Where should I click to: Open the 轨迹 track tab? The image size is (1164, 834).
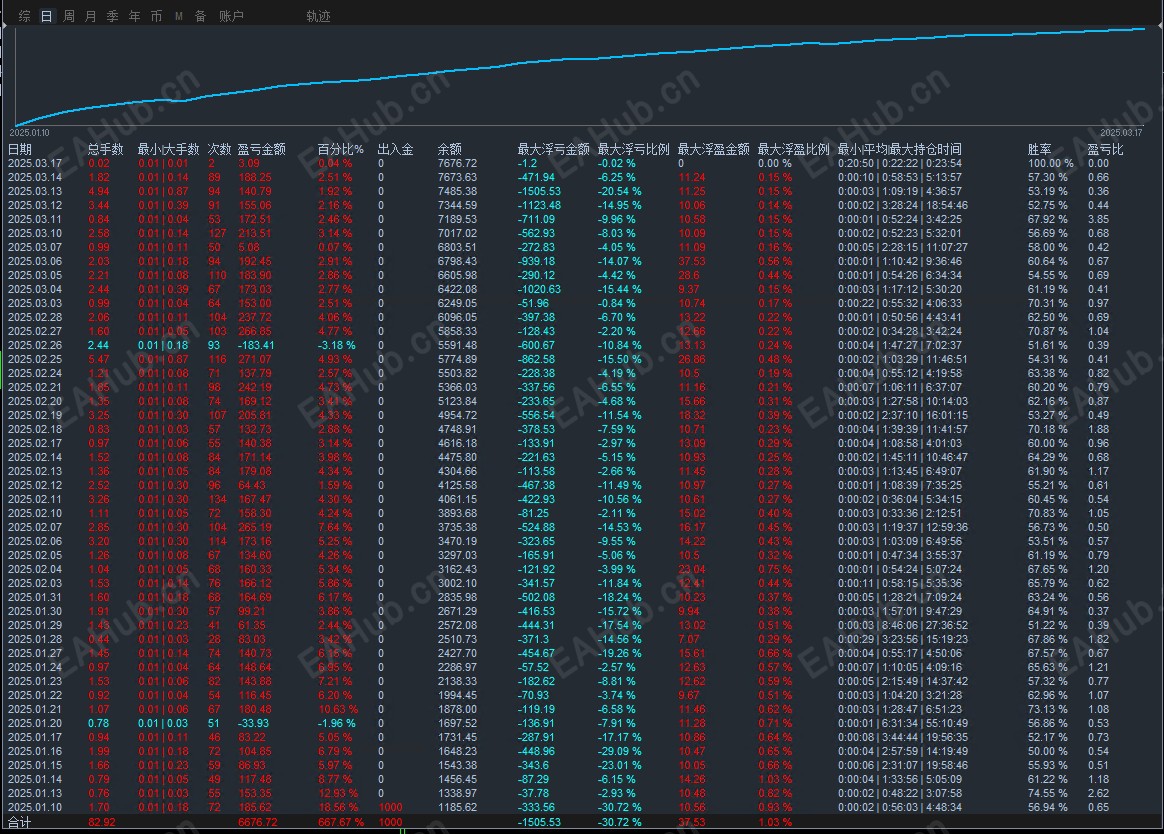point(318,16)
